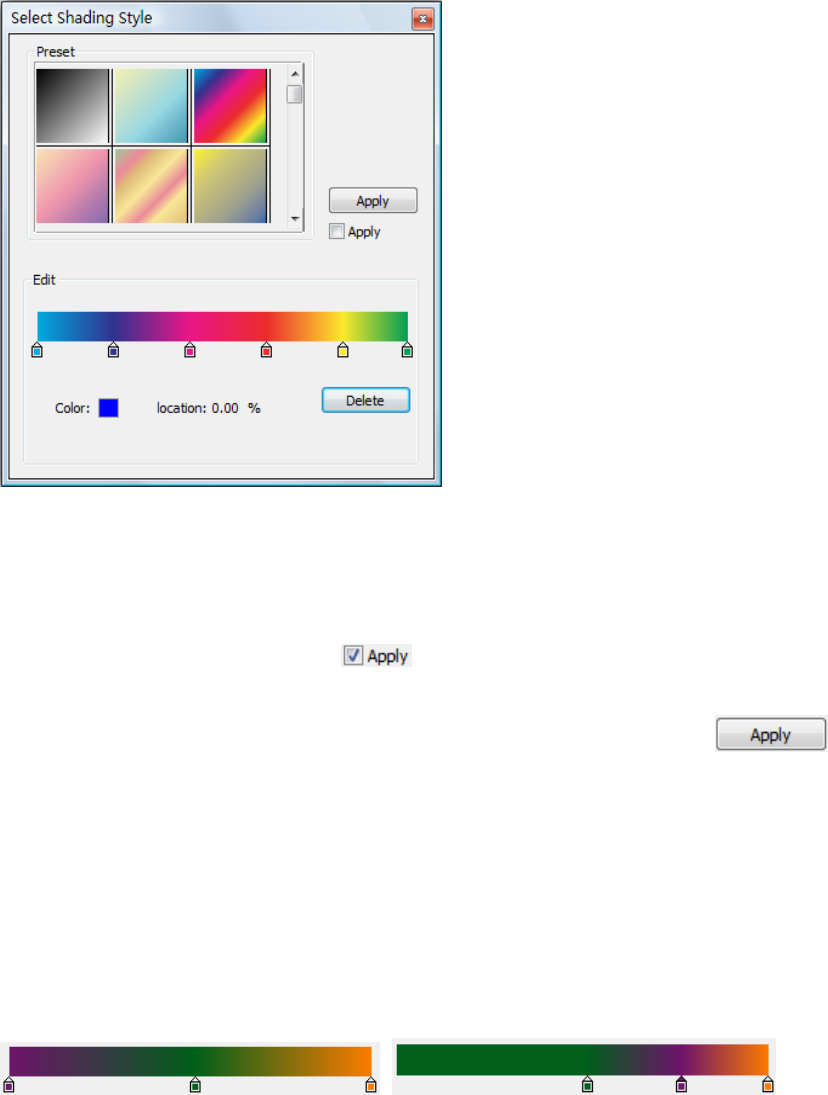Image resolution: width=828 pixels, height=1095 pixels.
Task: Select orange stop on left sample gradient
Action: [x=371, y=1085]
